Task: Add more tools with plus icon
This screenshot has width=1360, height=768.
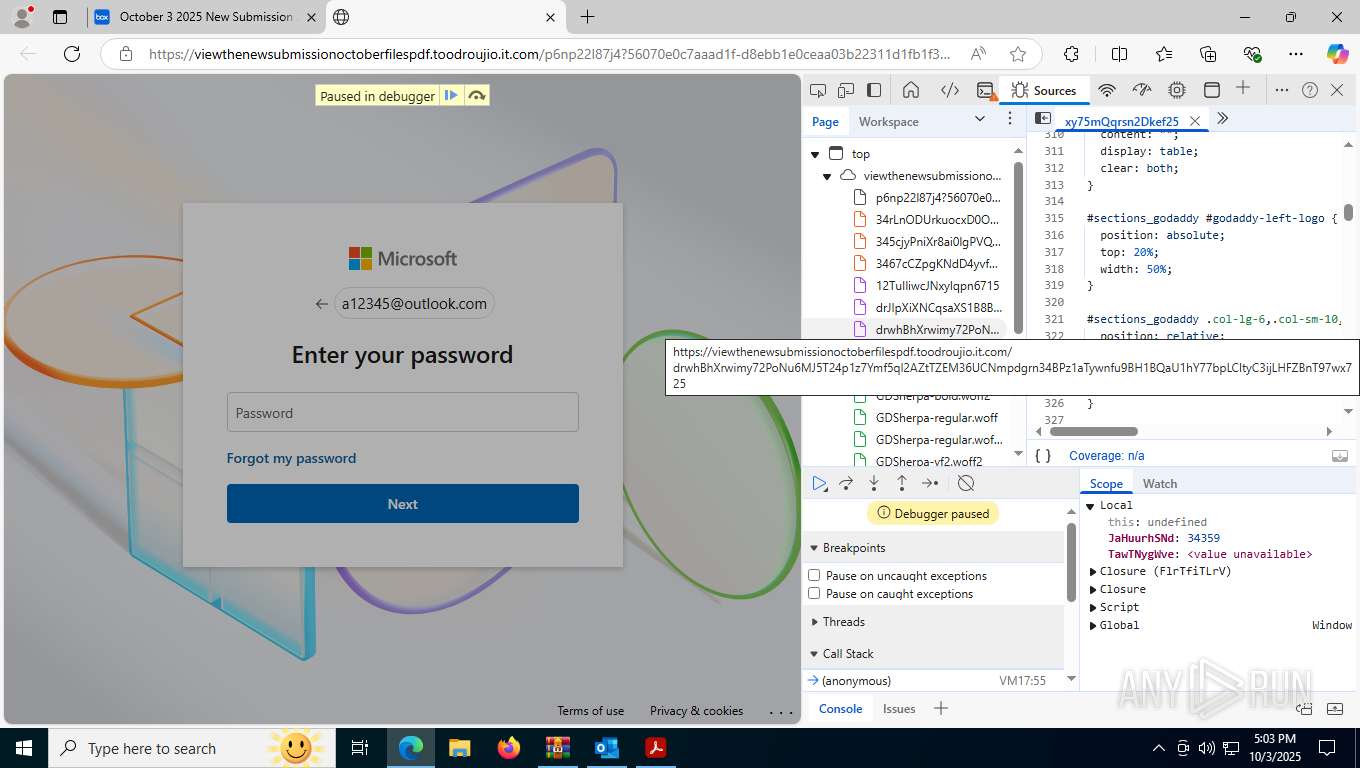Action: click(1243, 88)
